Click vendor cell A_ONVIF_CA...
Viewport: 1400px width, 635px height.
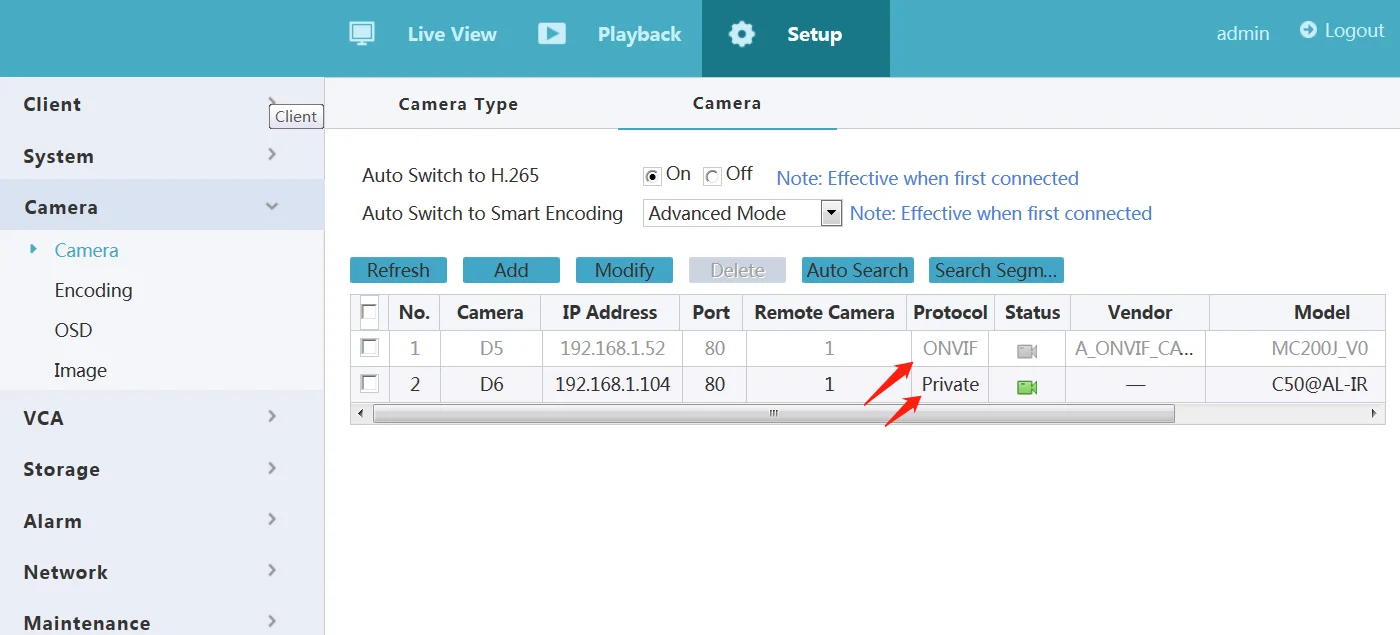1135,349
